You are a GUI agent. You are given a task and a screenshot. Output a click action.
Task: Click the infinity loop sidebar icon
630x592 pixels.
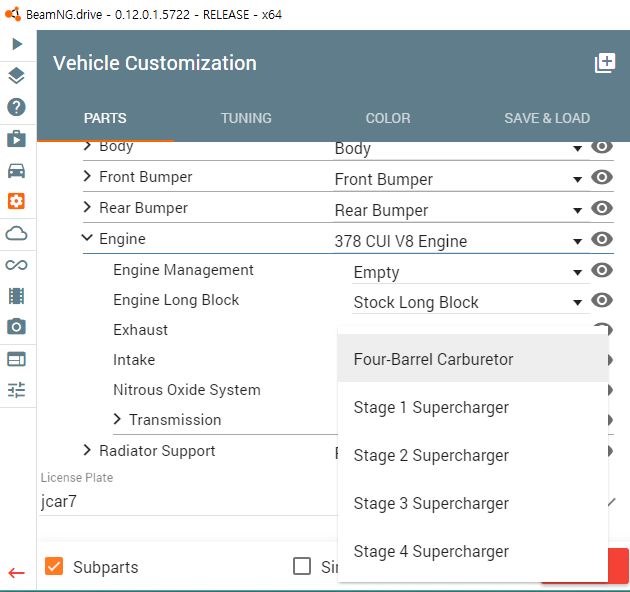pyautogui.click(x=16, y=265)
